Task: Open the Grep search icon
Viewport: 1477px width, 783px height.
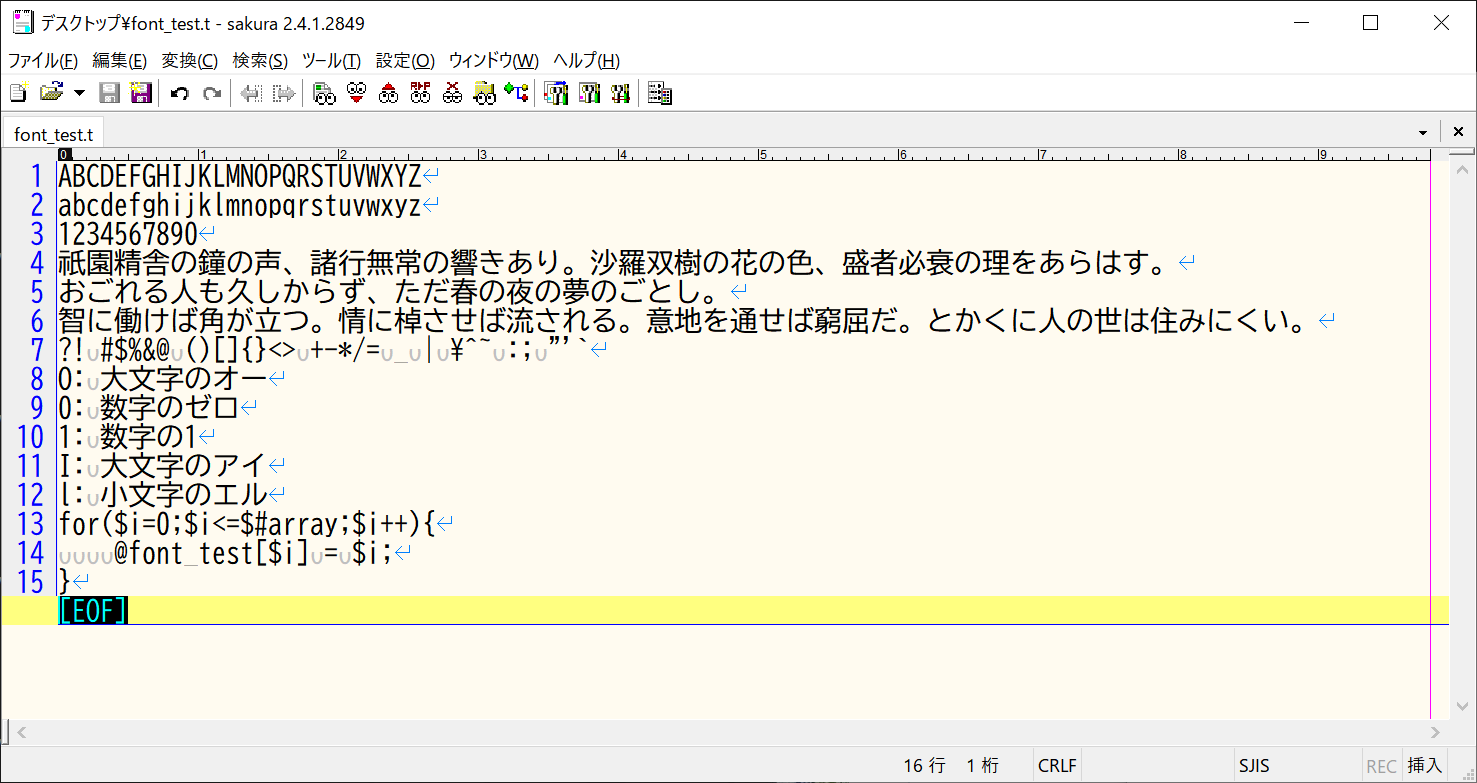Action: click(x=484, y=94)
